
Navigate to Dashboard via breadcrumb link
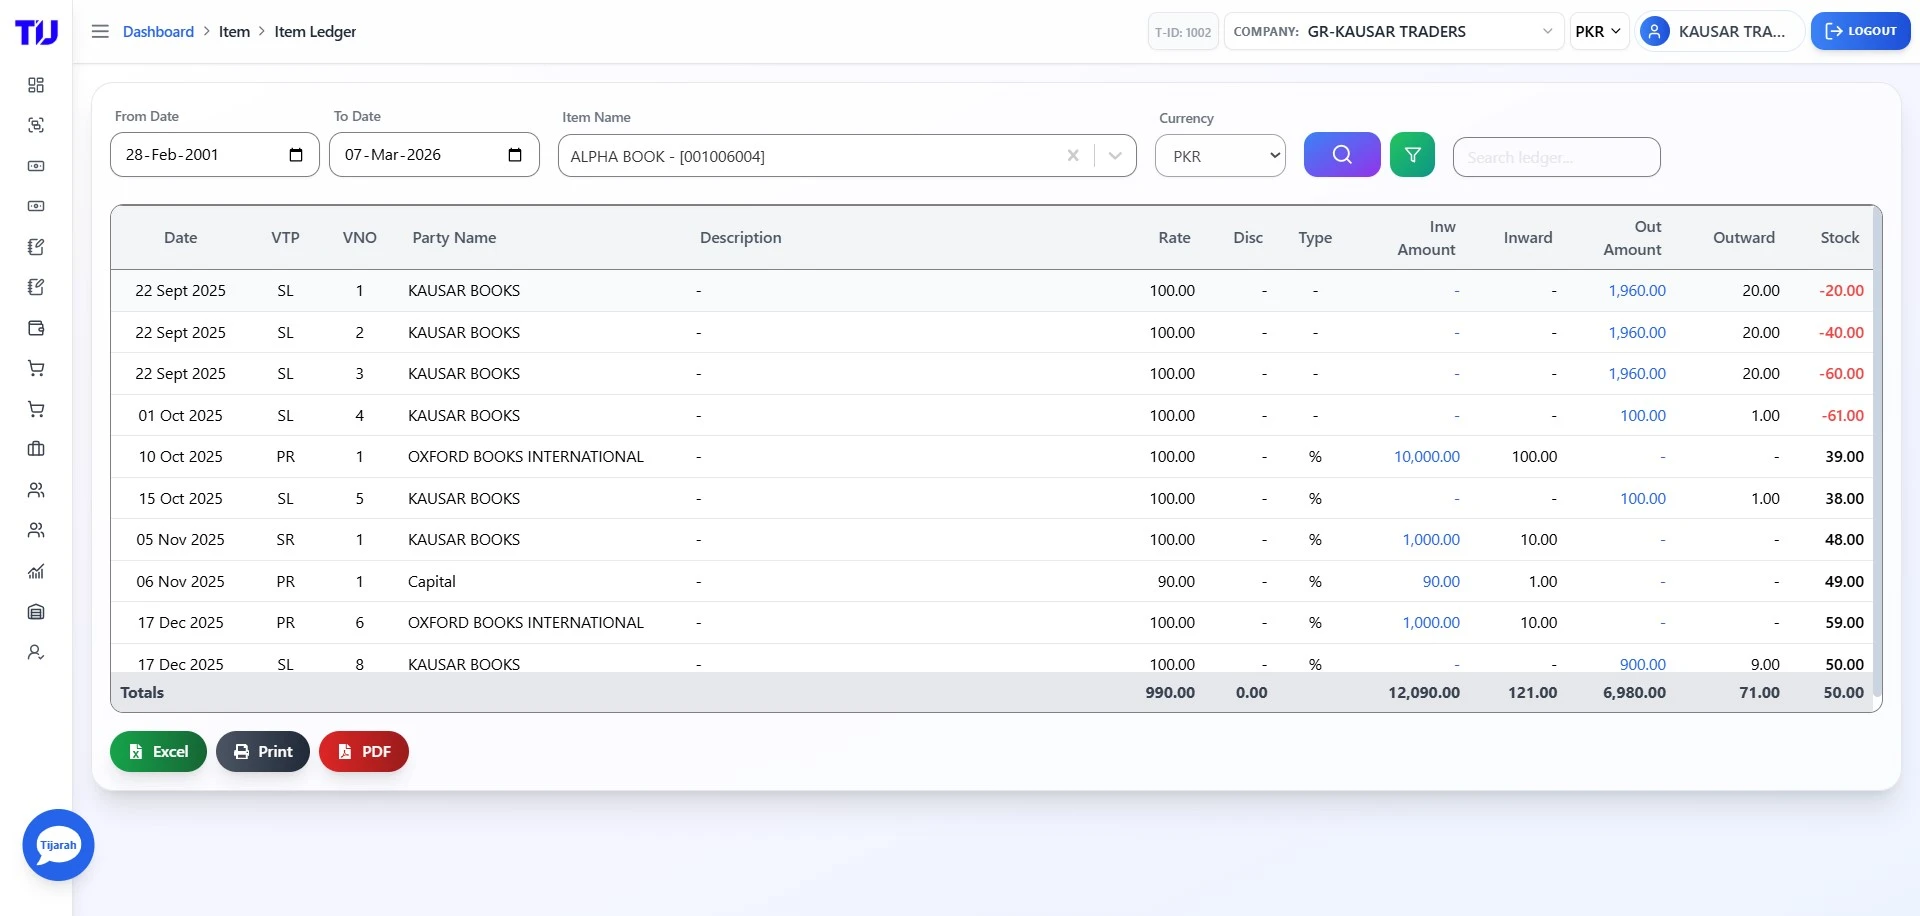158,31
